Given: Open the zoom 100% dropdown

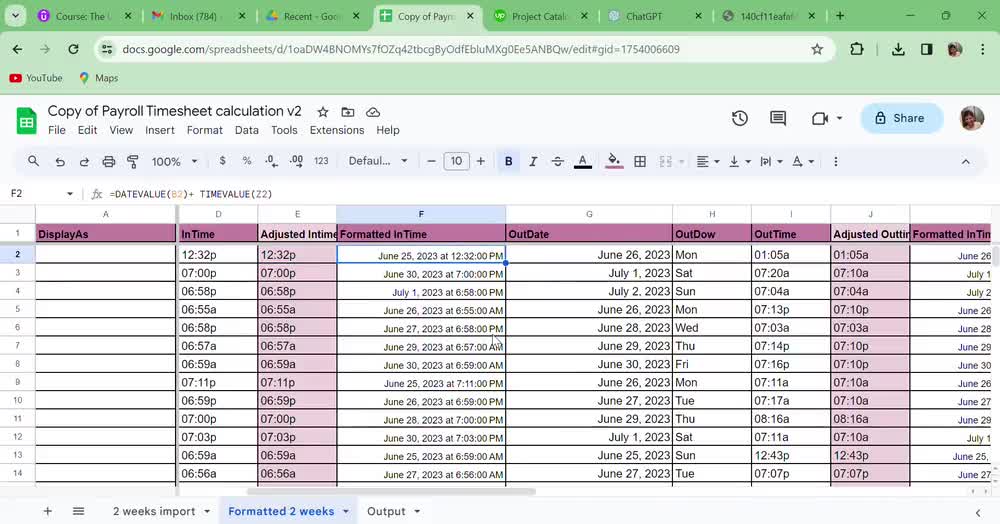Looking at the screenshot, I should 173,161.
